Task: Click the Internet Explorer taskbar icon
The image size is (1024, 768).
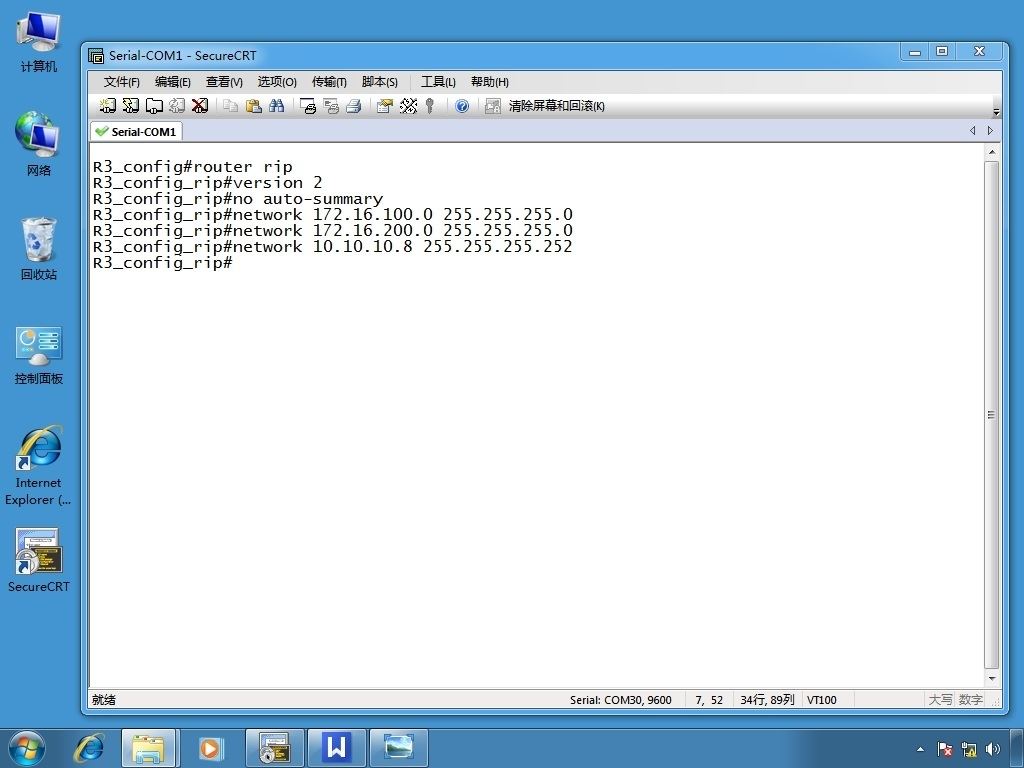Action: click(89, 748)
